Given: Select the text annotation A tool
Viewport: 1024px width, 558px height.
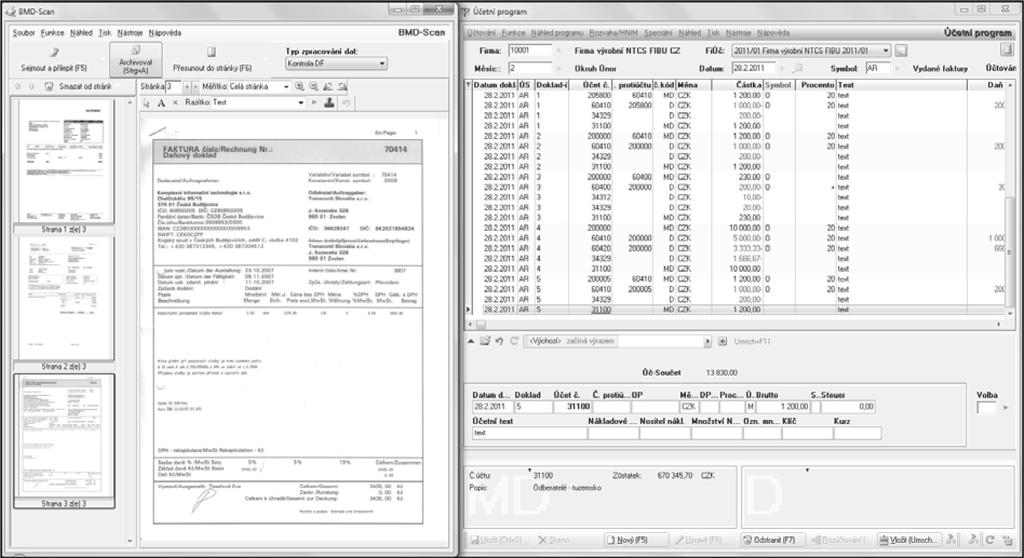Looking at the screenshot, I should pos(161,103).
